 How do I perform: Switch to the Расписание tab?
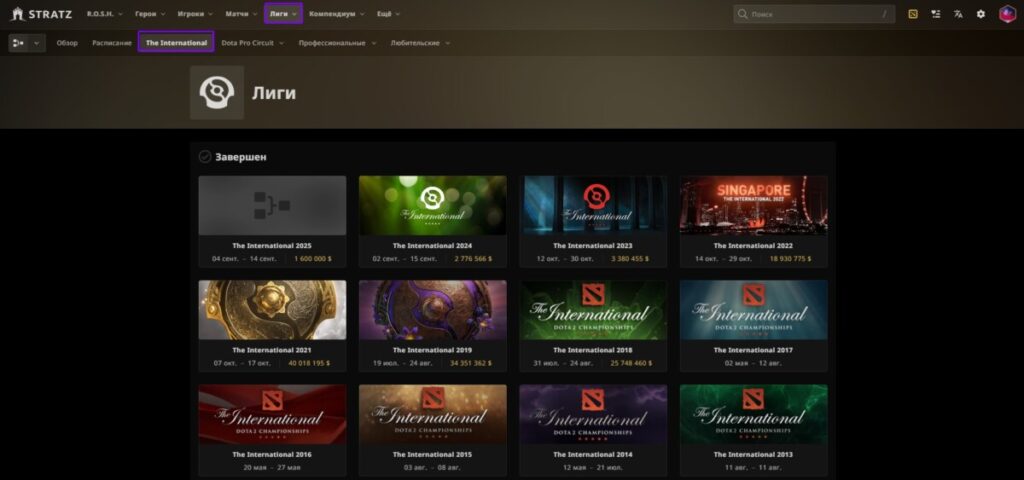pyautogui.click(x=112, y=43)
